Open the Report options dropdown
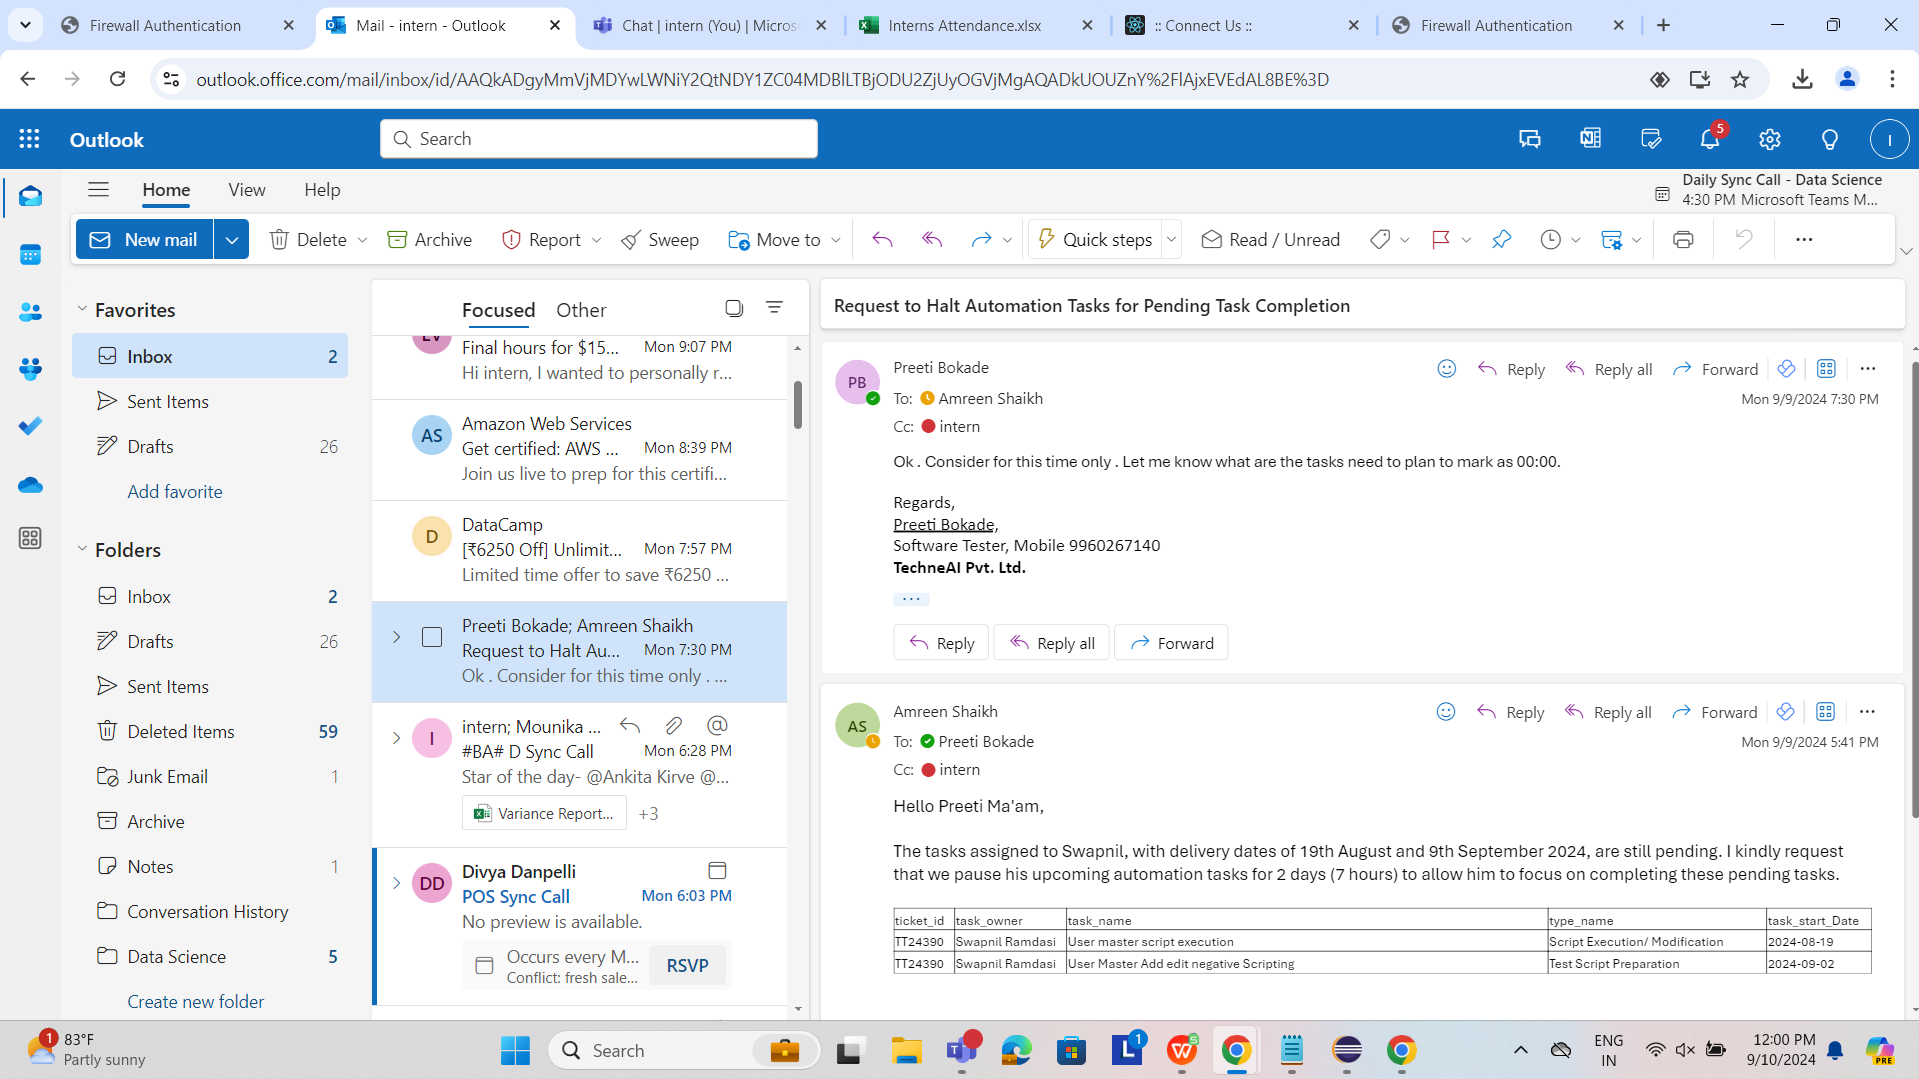Screen dimensions: 1919x1079 [596, 240]
